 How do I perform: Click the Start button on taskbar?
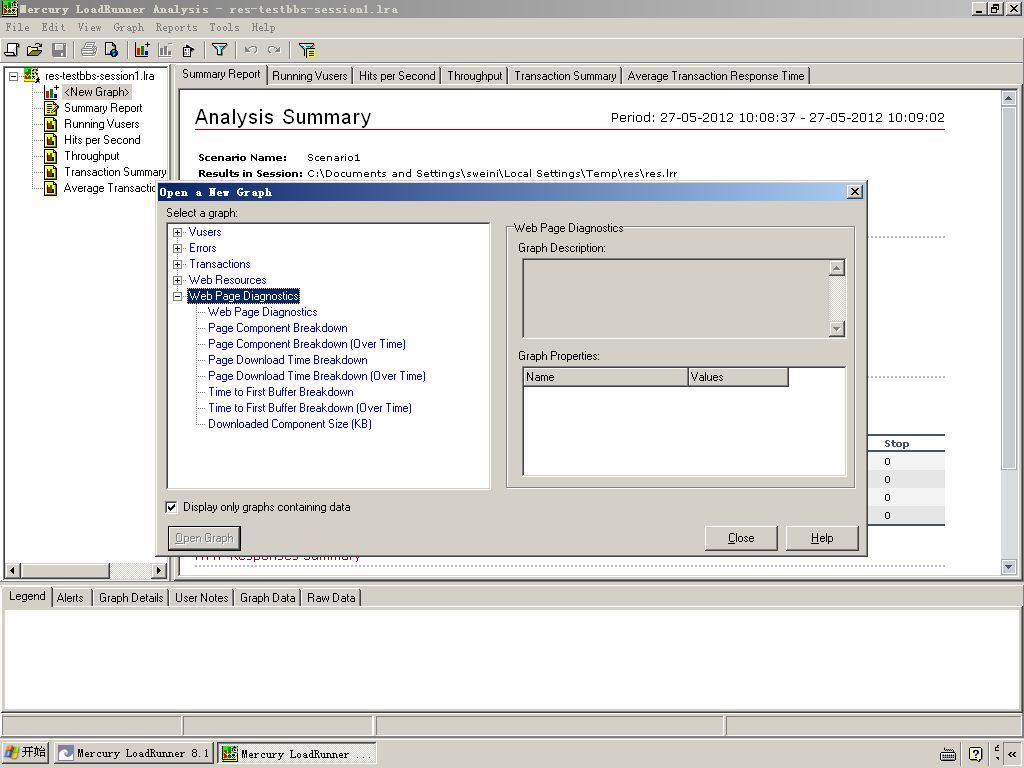tap(25, 753)
